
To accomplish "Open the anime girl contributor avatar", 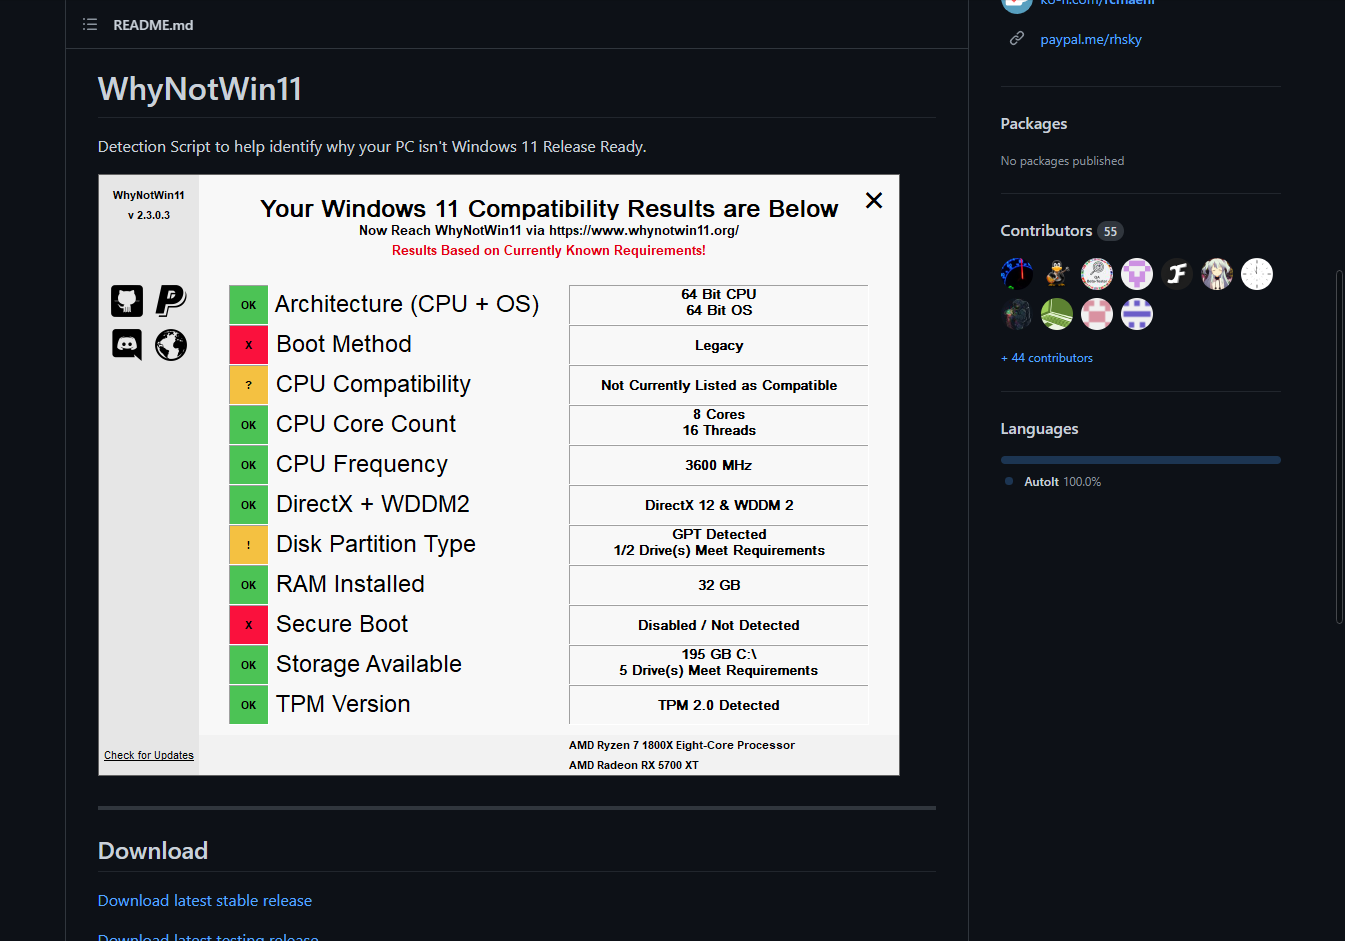I will (1217, 274).
